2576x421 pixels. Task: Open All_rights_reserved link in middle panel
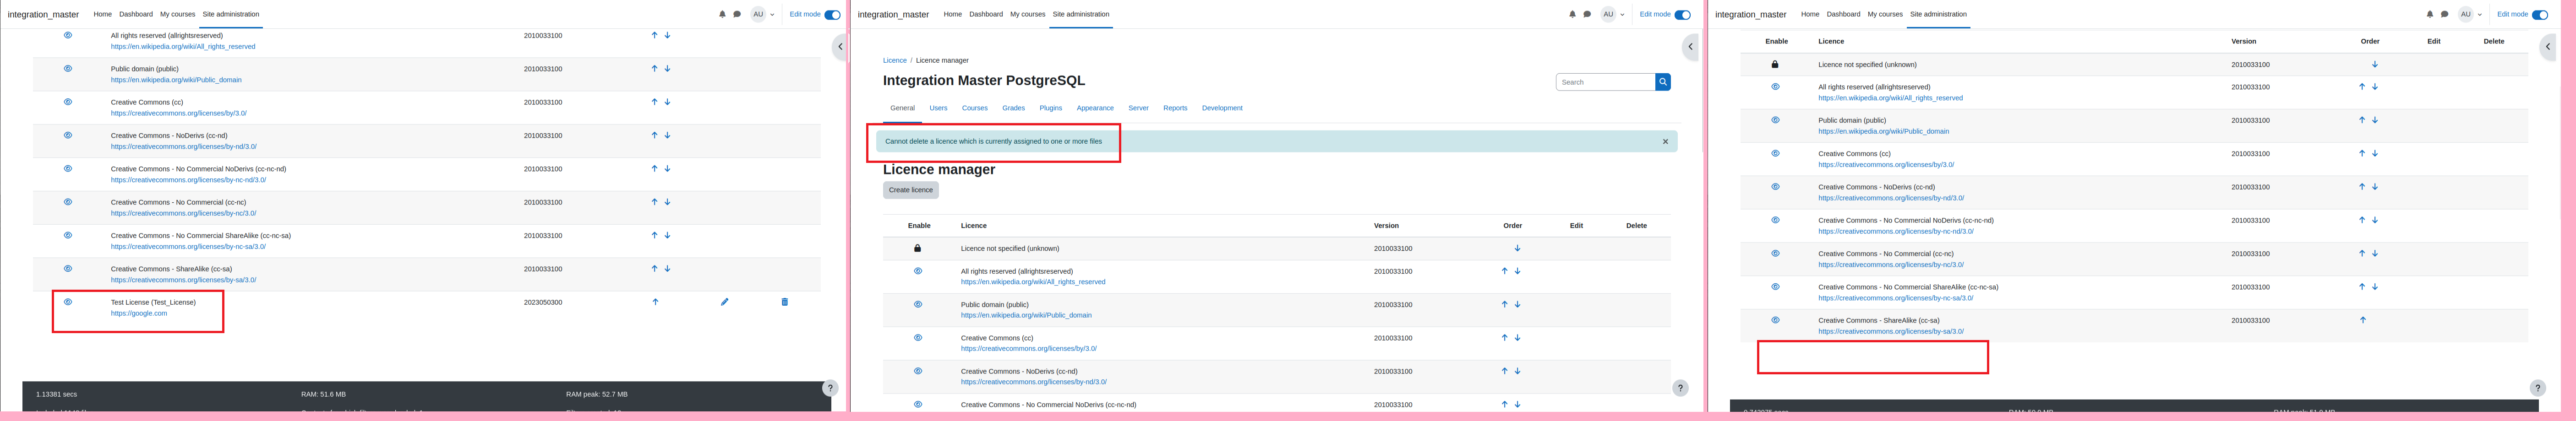[x=1033, y=282]
